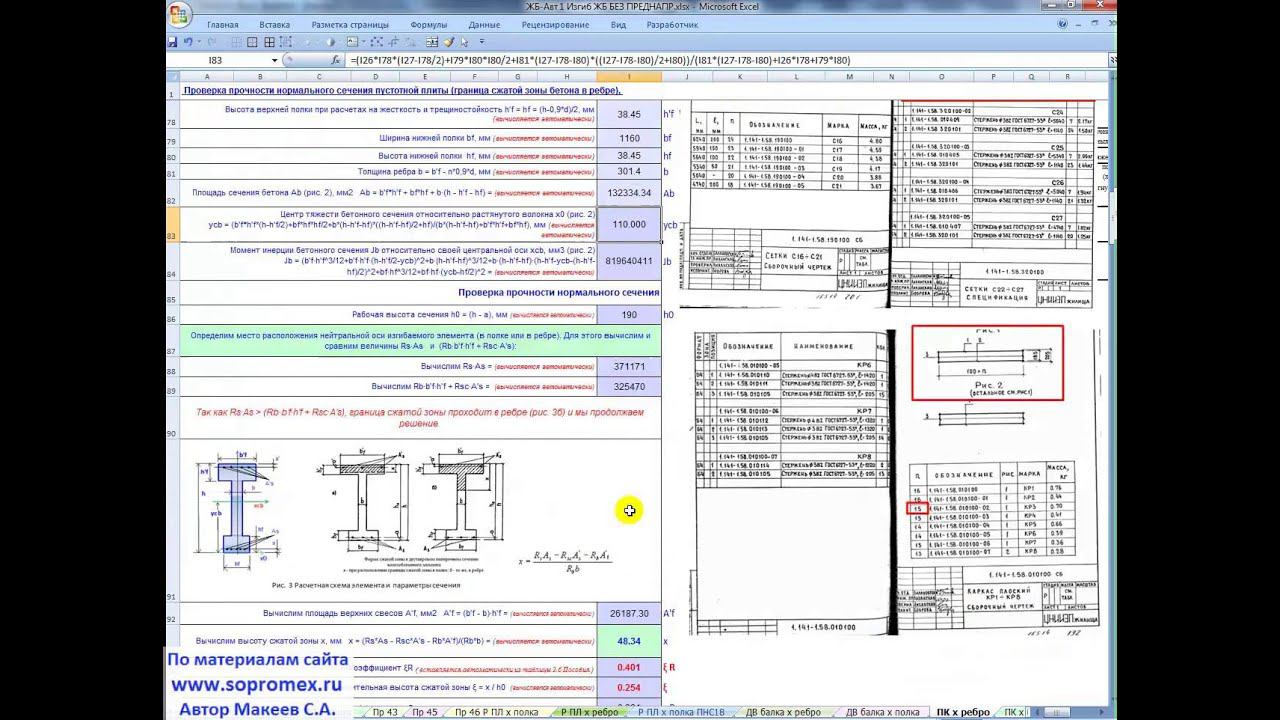Screen dimensions: 1280x720
Task: Open the Вид ribbon tab
Action: [618, 24]
